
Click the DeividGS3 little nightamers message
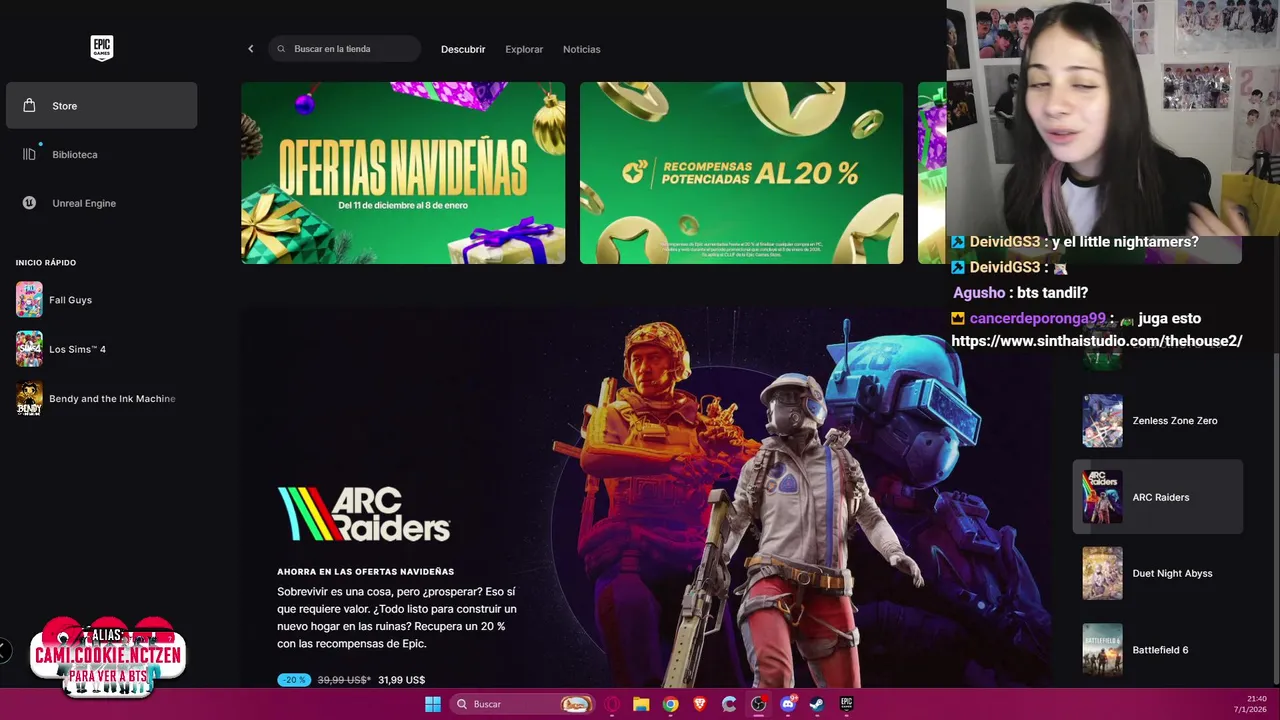pyautogui.click(x=1075, y=242)
